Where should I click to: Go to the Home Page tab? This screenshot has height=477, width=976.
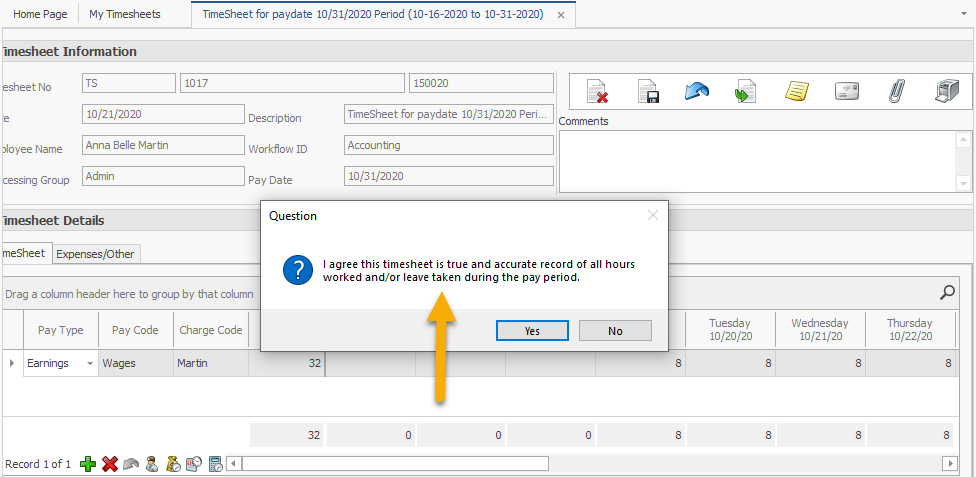41,15
